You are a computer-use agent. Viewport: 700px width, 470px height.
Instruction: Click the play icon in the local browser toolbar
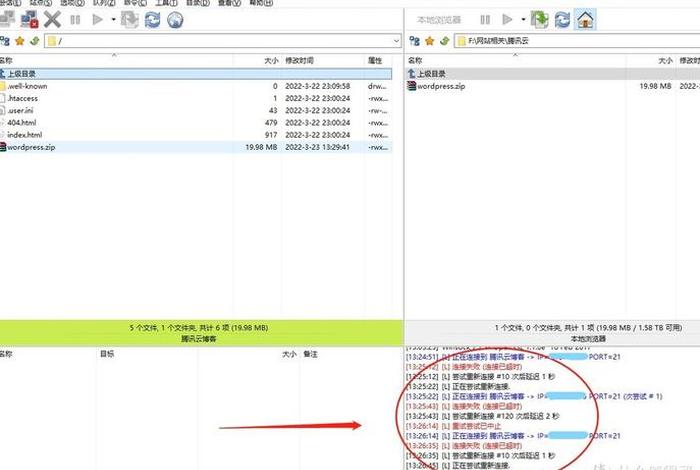507,19
